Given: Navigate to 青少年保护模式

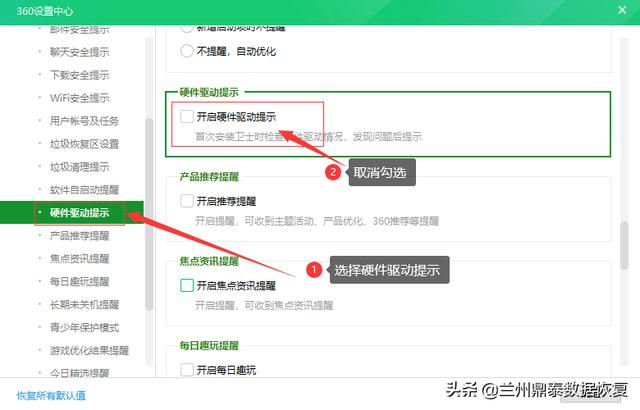Looking at the screenshot, I should [84, 327].
